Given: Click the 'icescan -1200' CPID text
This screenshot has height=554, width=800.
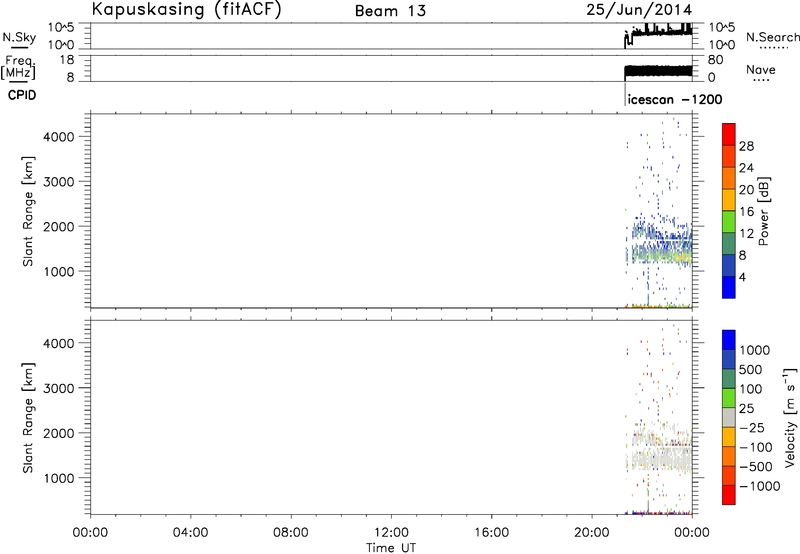Looking at the screenshot, I should [x=675, y=99].
